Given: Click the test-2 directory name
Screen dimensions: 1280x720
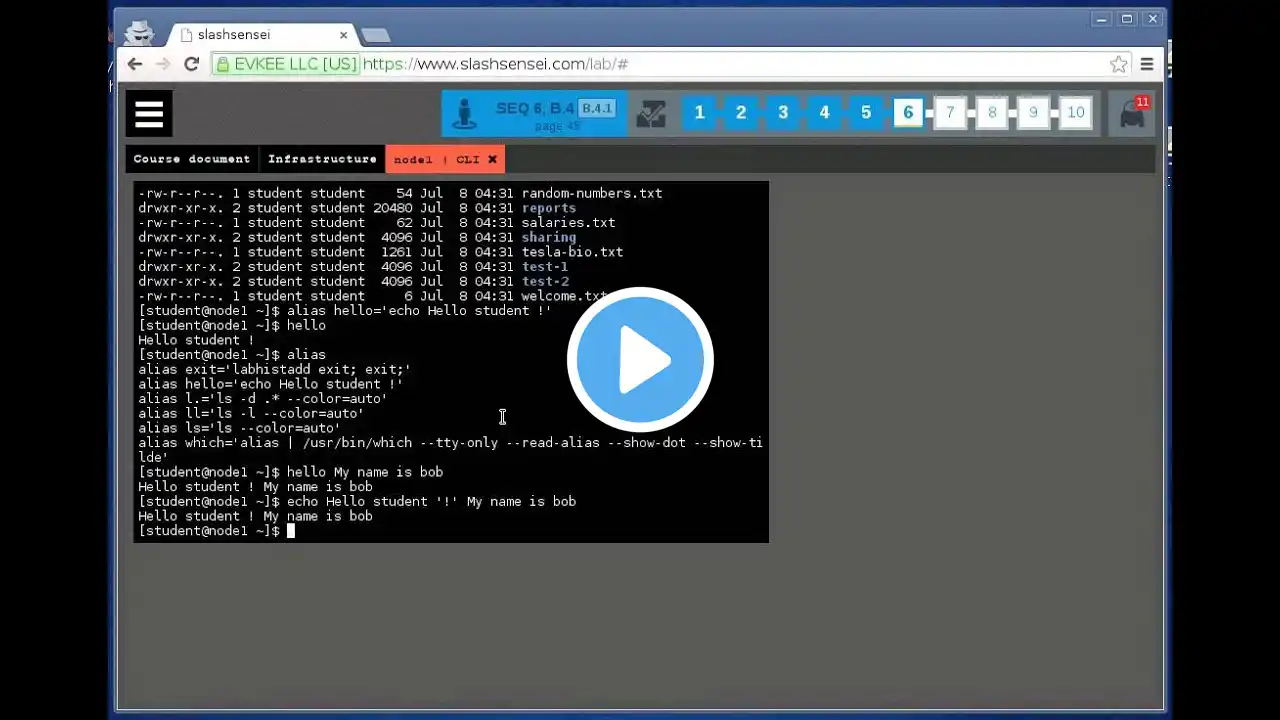Looking at the screenshot, I should [x=545, y=282].
